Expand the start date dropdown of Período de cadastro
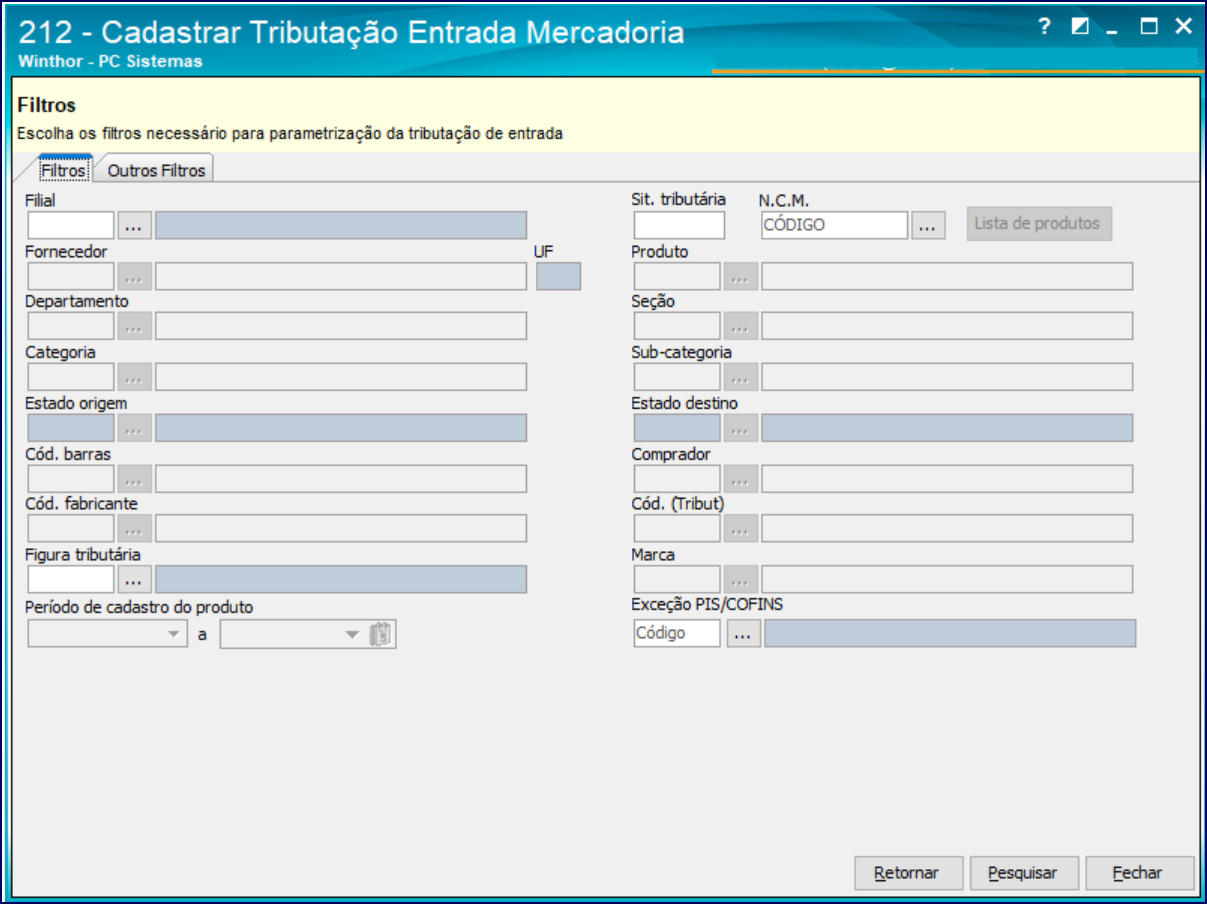 (175, 634)
